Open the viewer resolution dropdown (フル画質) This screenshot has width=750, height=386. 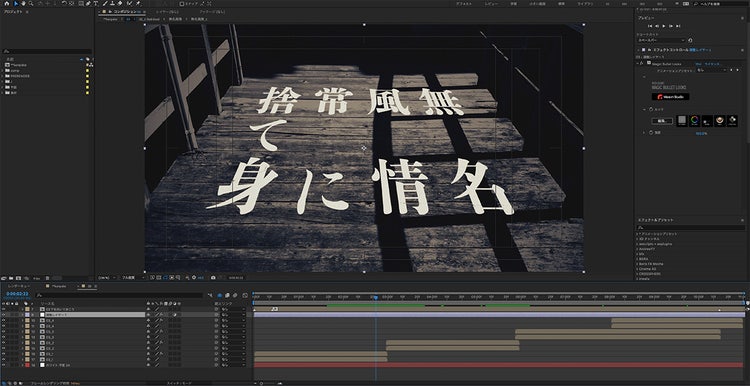[x=132, y=277]
